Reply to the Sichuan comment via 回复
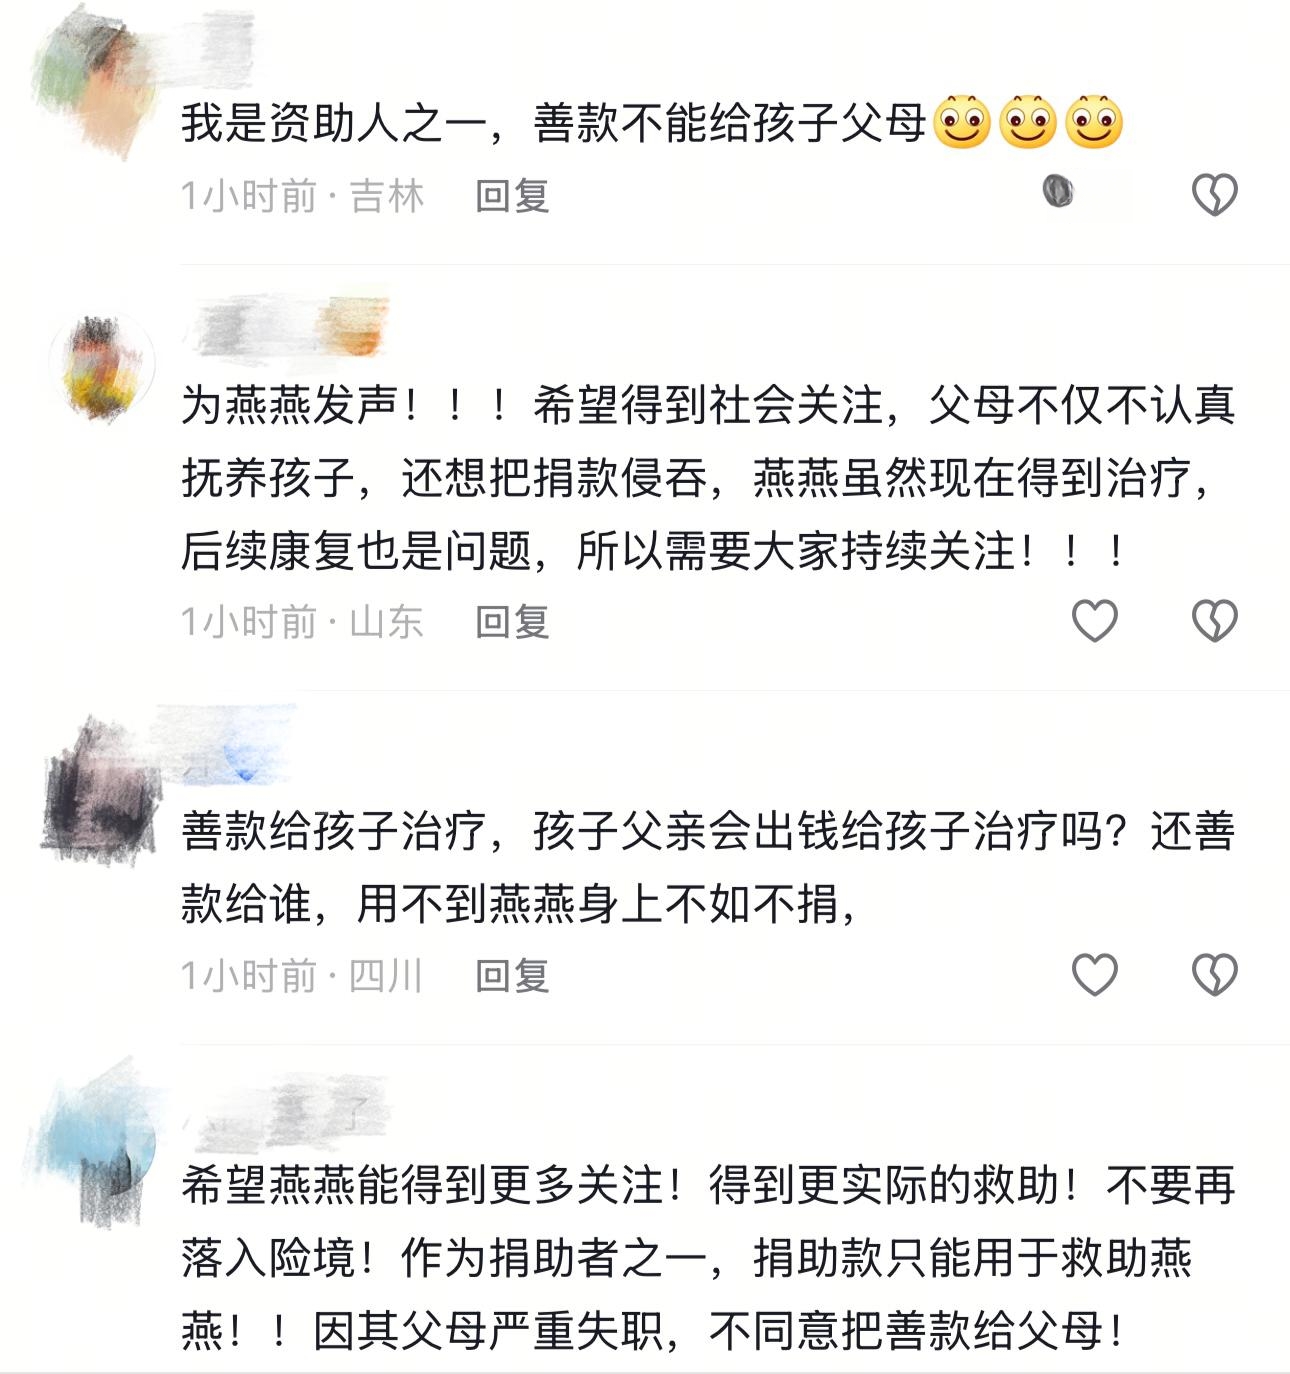The height and width of the screenshot is (1374, 1290). point(512,975)
